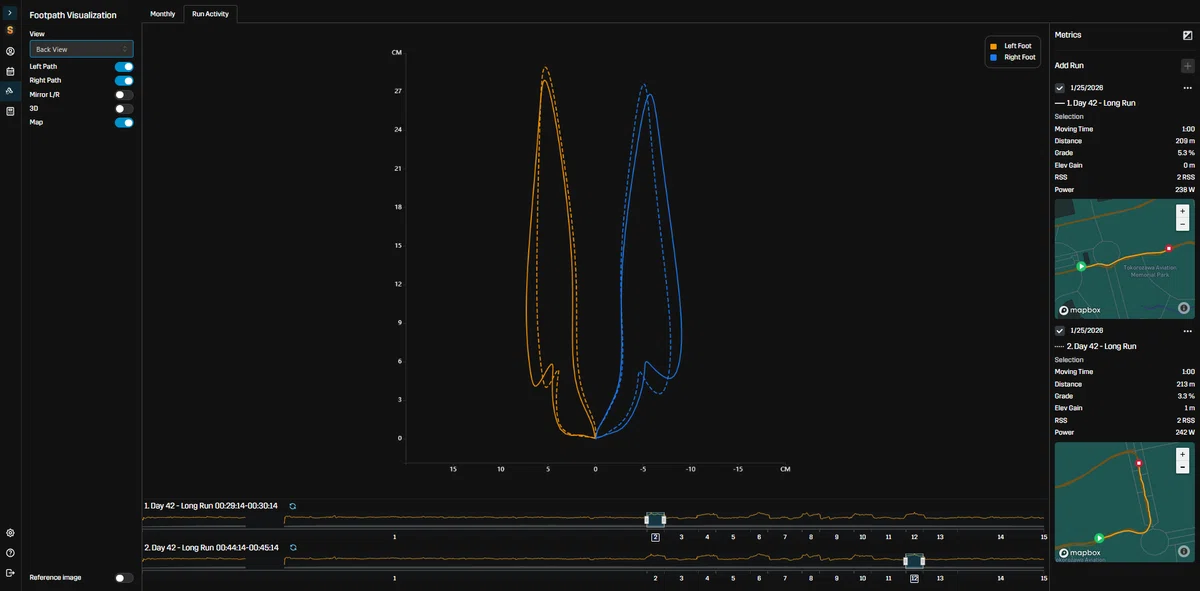
Task: Open the training plan list sidebar icon
Action: (x=10, y=111)
